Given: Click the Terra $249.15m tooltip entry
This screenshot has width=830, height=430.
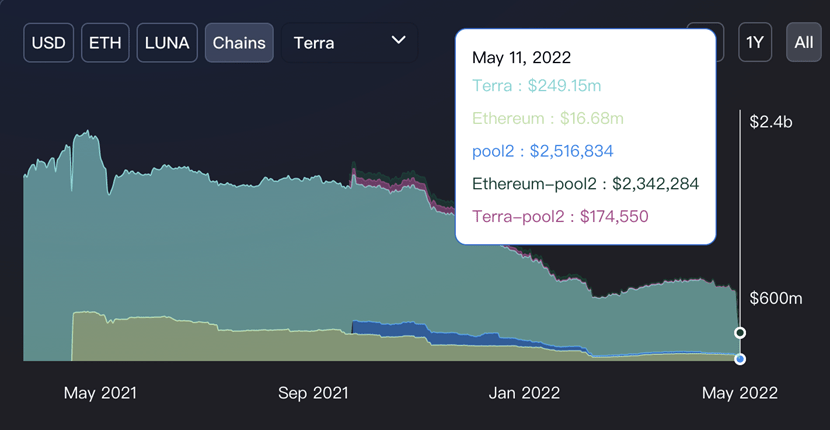Looking at the screenshot, I should (536, 86).
